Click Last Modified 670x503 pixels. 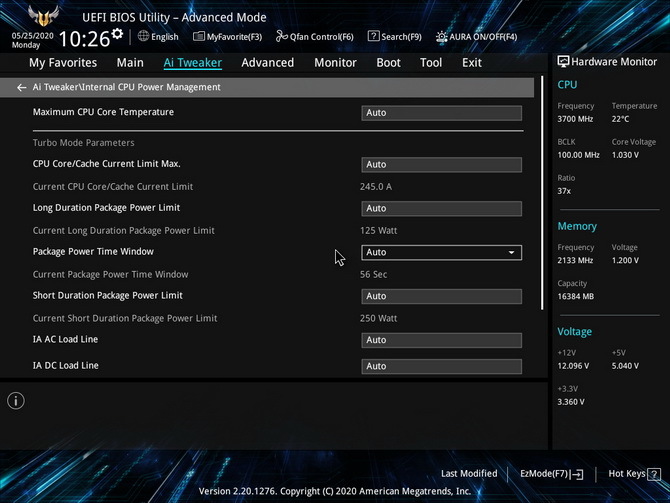tap(469, 474)
